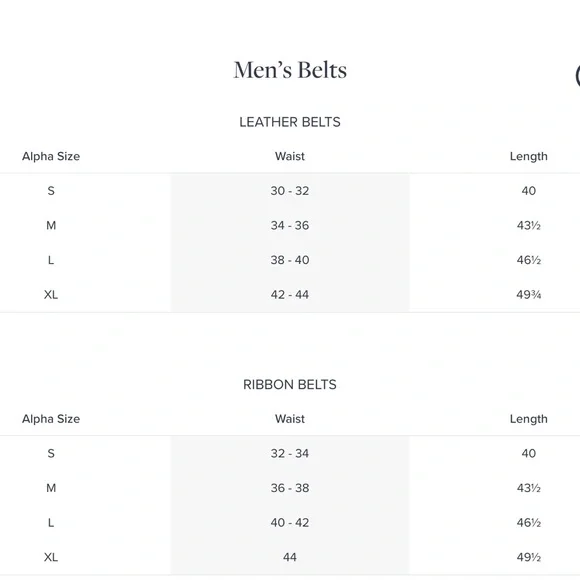Image resolution: width=580 pixels, height=580 pixels.
Task: Click the Leather Belts Length column header
Action: click(x=529, y=156)
